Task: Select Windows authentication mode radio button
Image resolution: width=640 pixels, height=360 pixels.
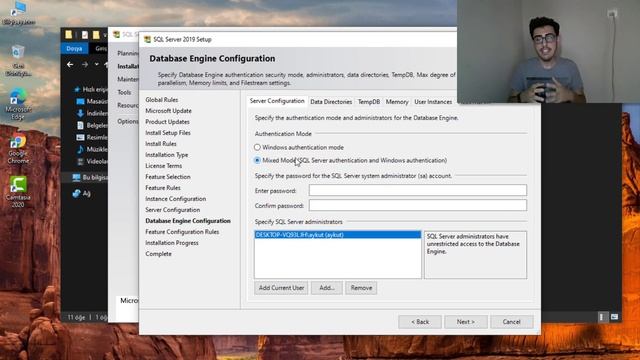Action: (257, 147)
